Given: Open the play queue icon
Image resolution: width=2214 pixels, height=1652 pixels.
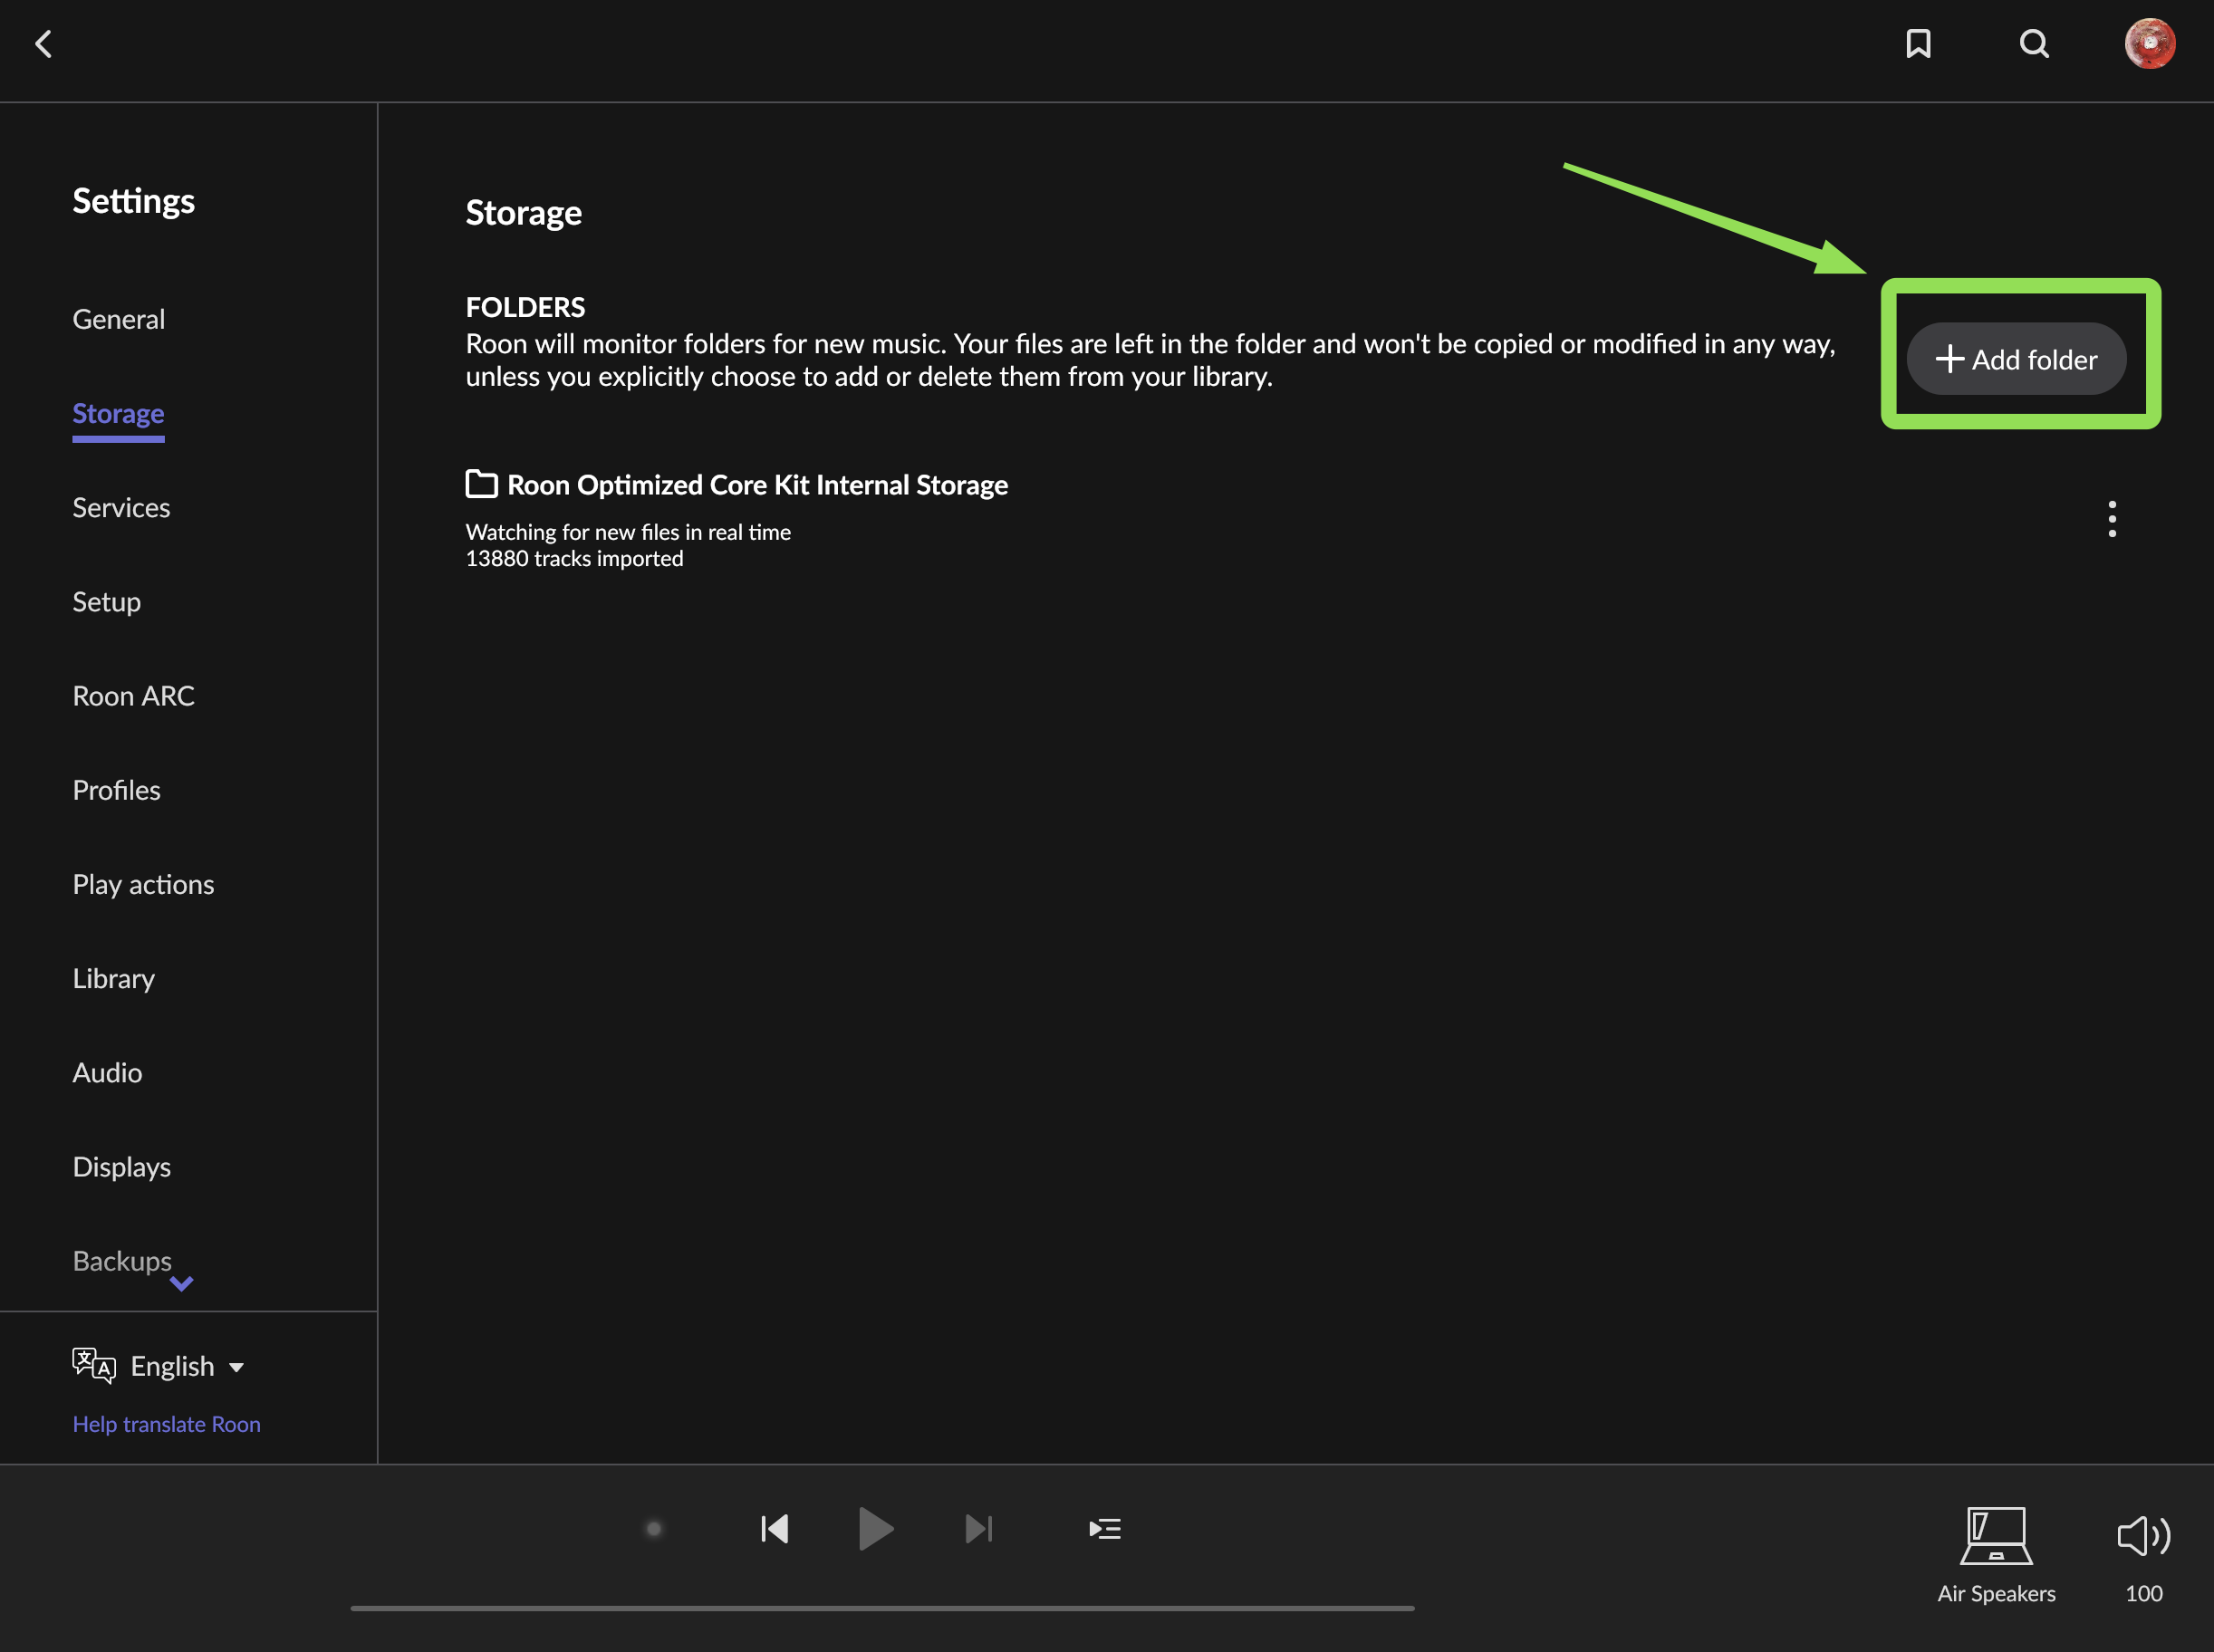Looking at the screenshot, I should coord(1105,1529).
